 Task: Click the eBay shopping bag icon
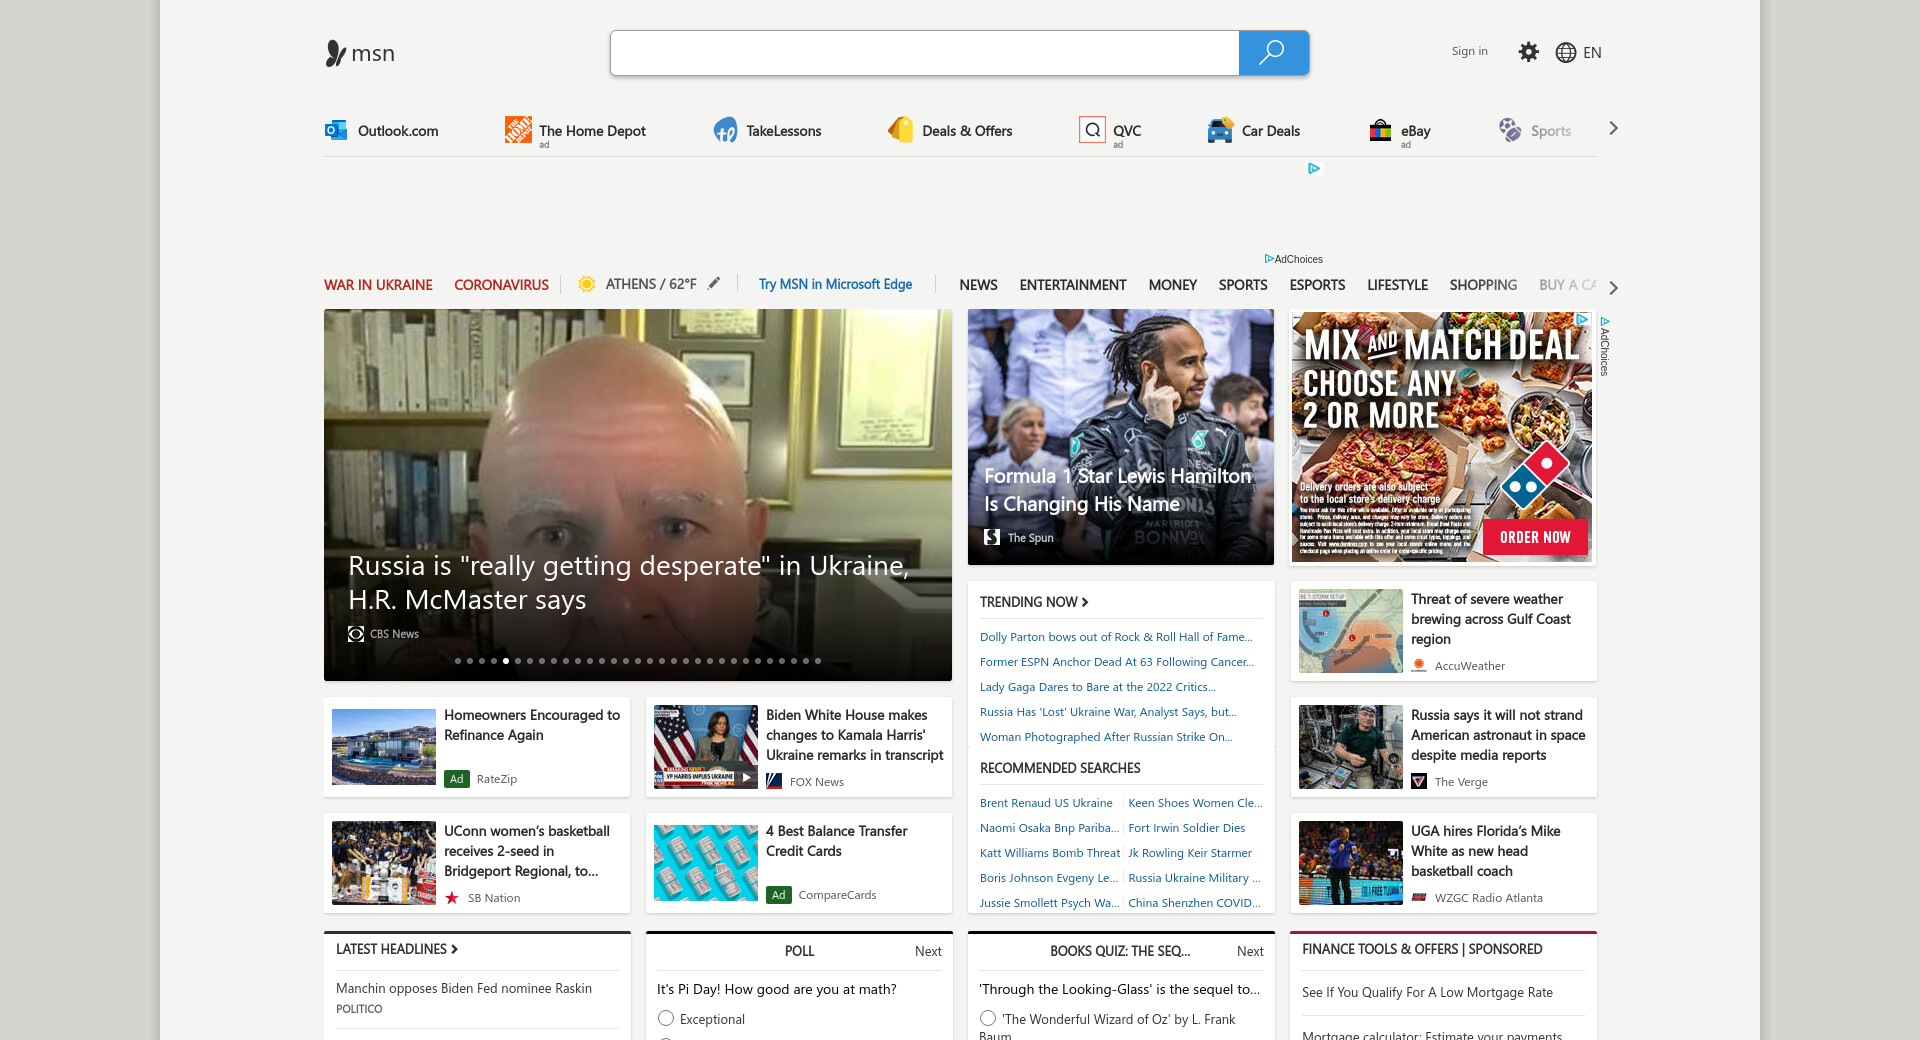click(1380, 131)
